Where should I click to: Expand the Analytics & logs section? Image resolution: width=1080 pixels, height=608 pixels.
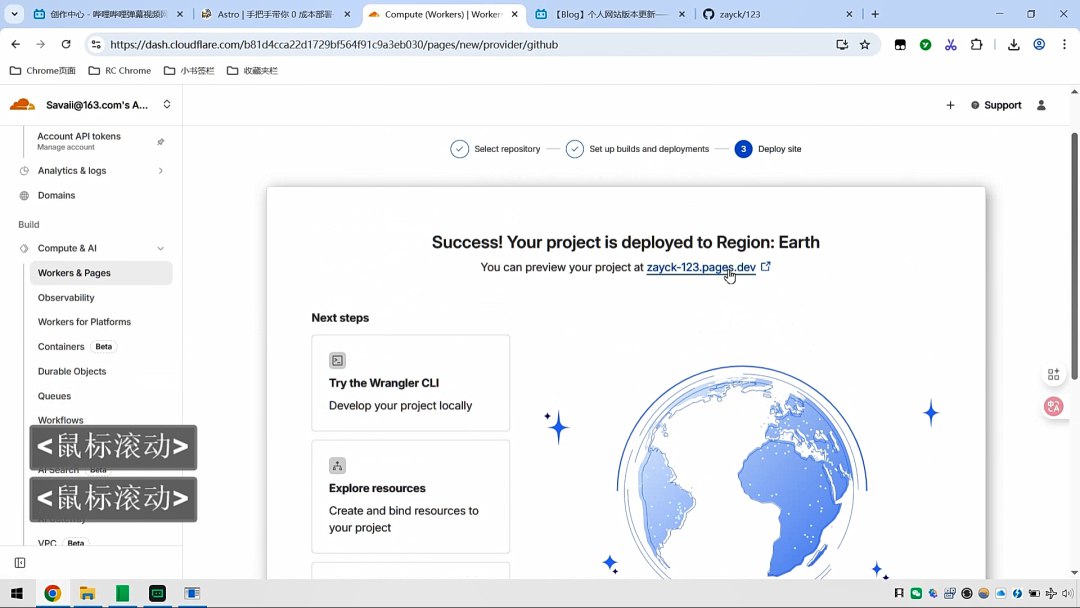click(x=160, y=171)
